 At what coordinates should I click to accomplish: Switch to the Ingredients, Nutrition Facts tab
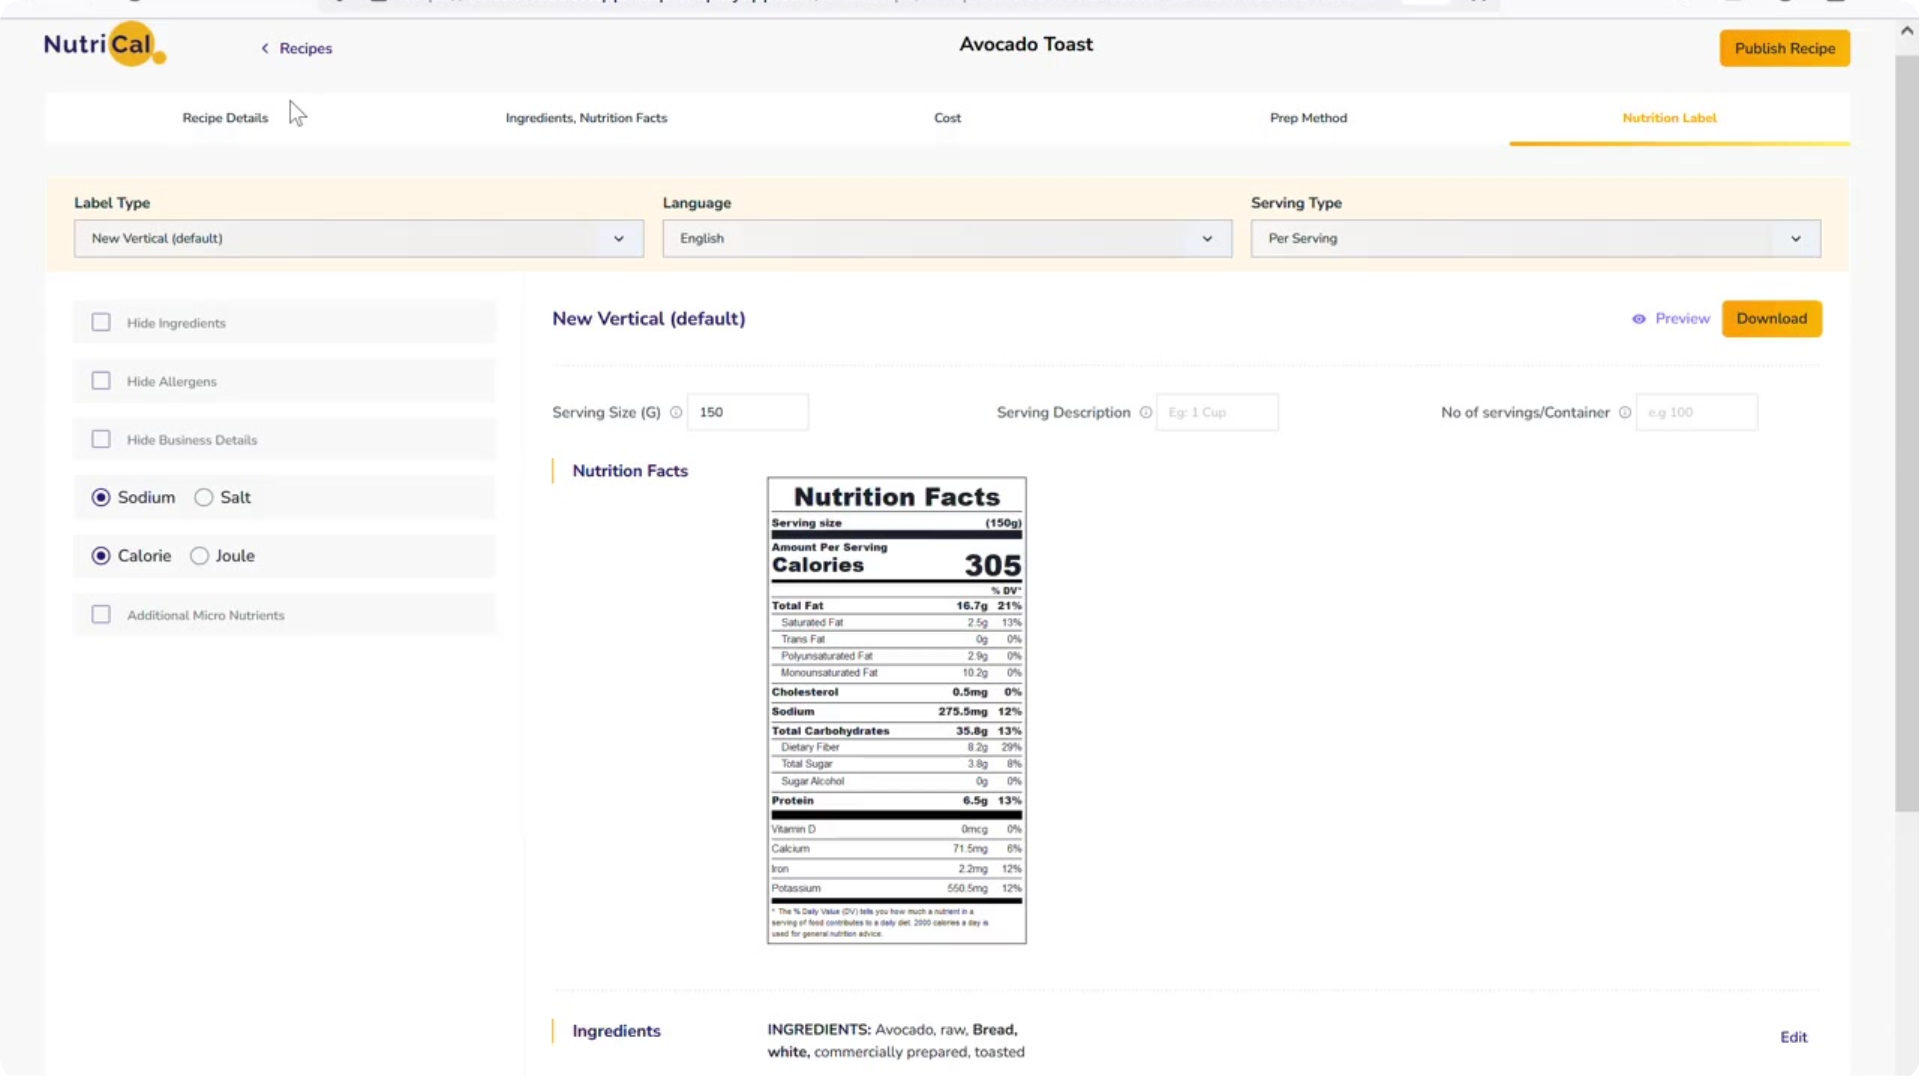click(586, 118)
